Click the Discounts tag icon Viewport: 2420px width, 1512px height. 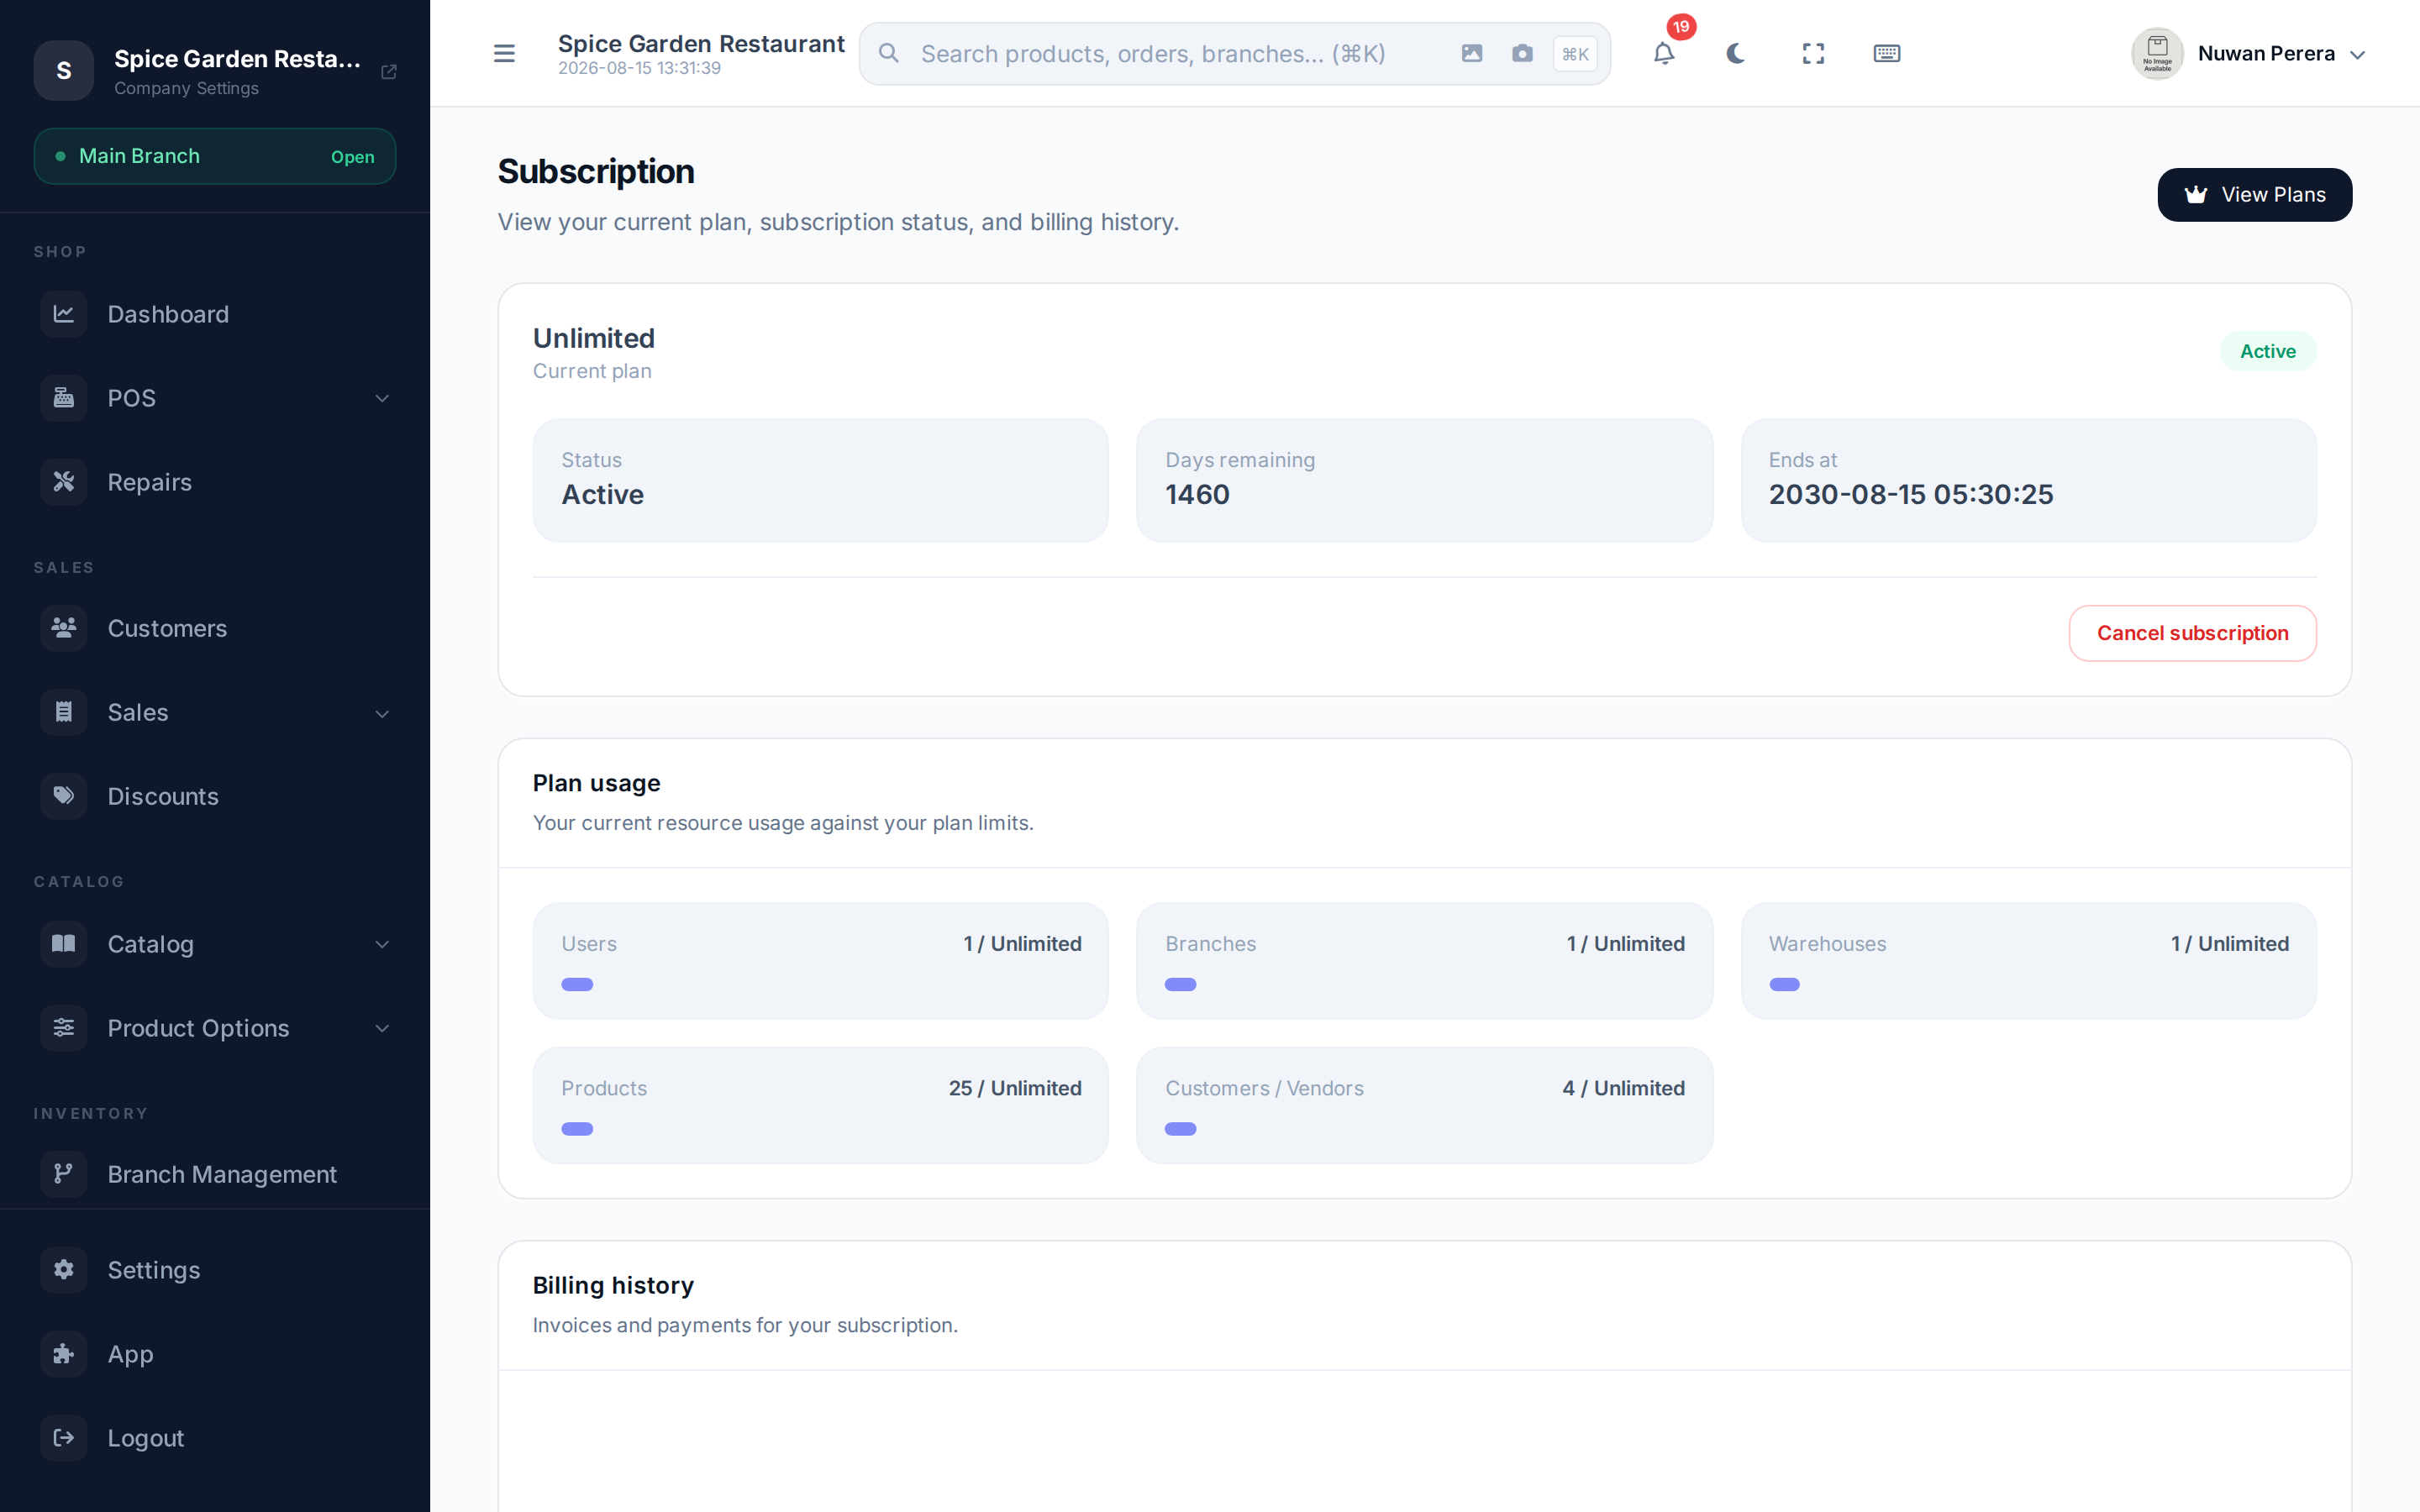coord(64,796)
